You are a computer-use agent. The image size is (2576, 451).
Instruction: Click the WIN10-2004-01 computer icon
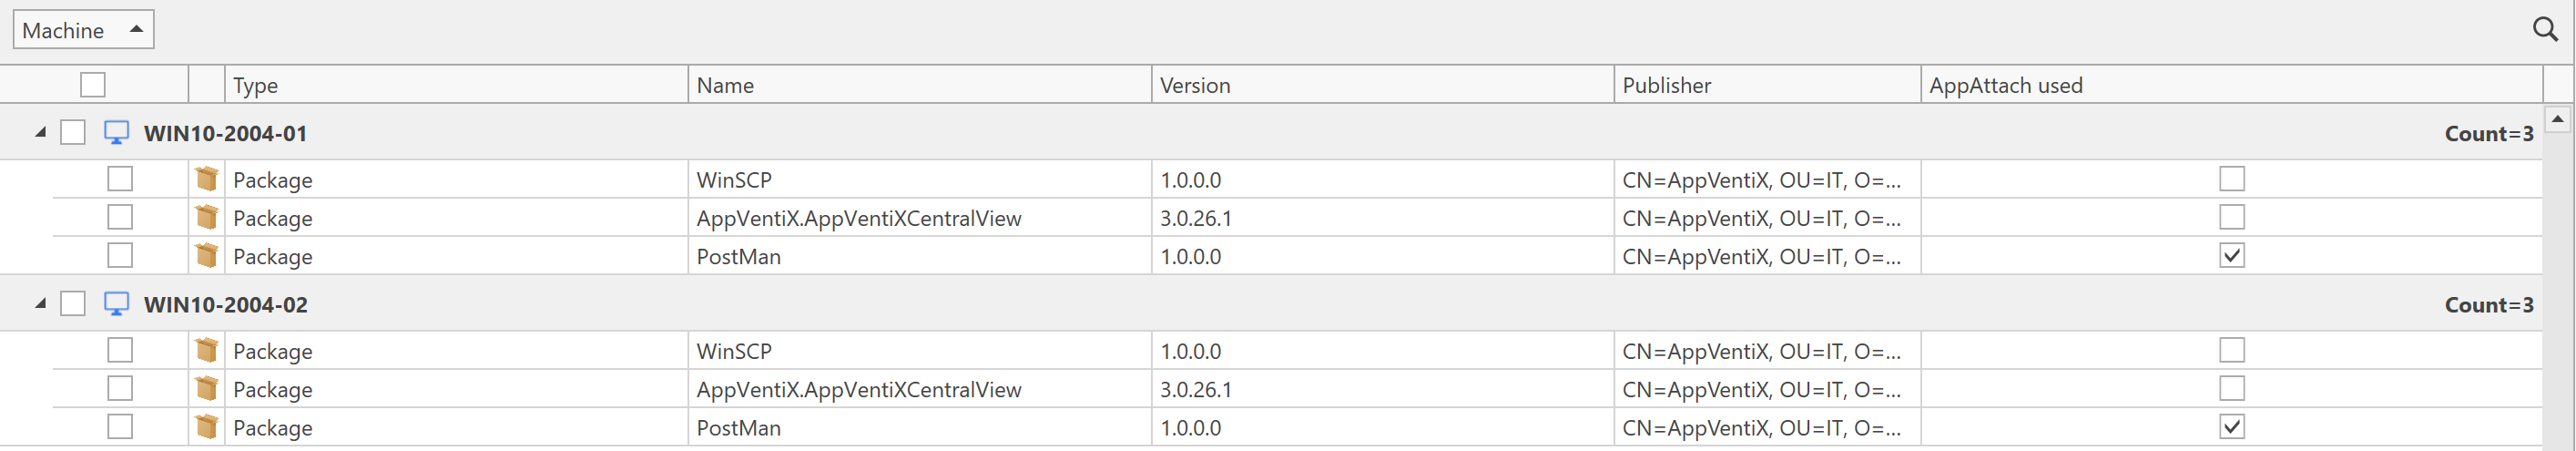[x=117, y=133]
